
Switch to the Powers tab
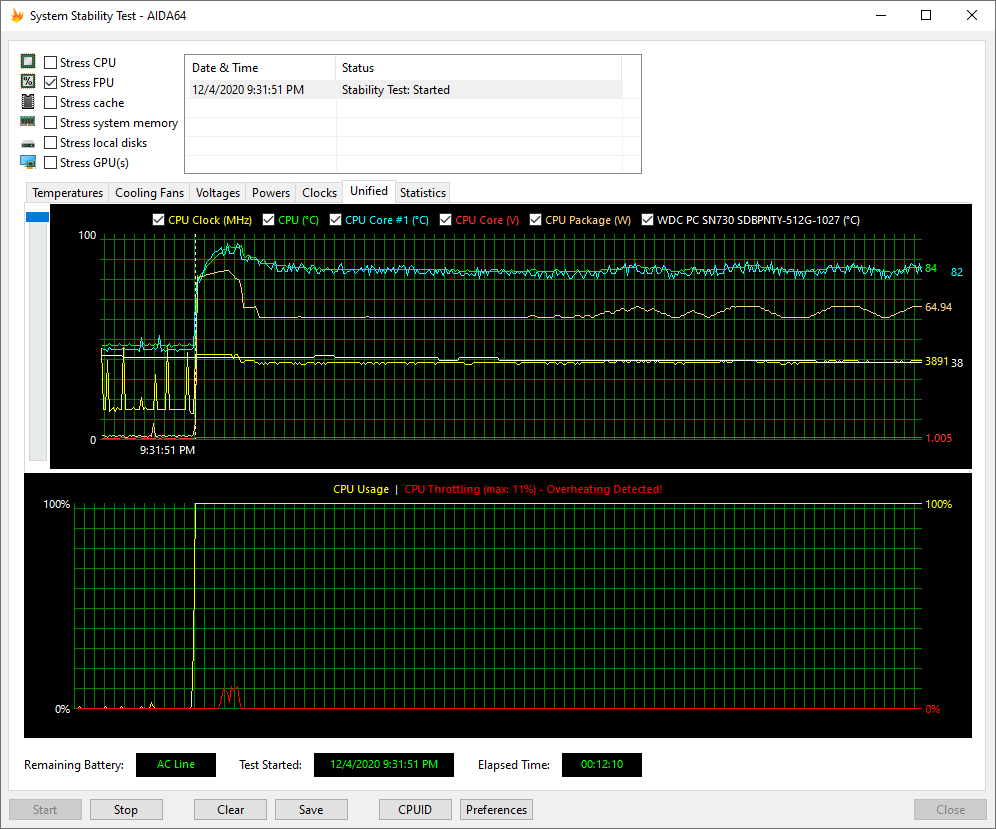[271, 192]
